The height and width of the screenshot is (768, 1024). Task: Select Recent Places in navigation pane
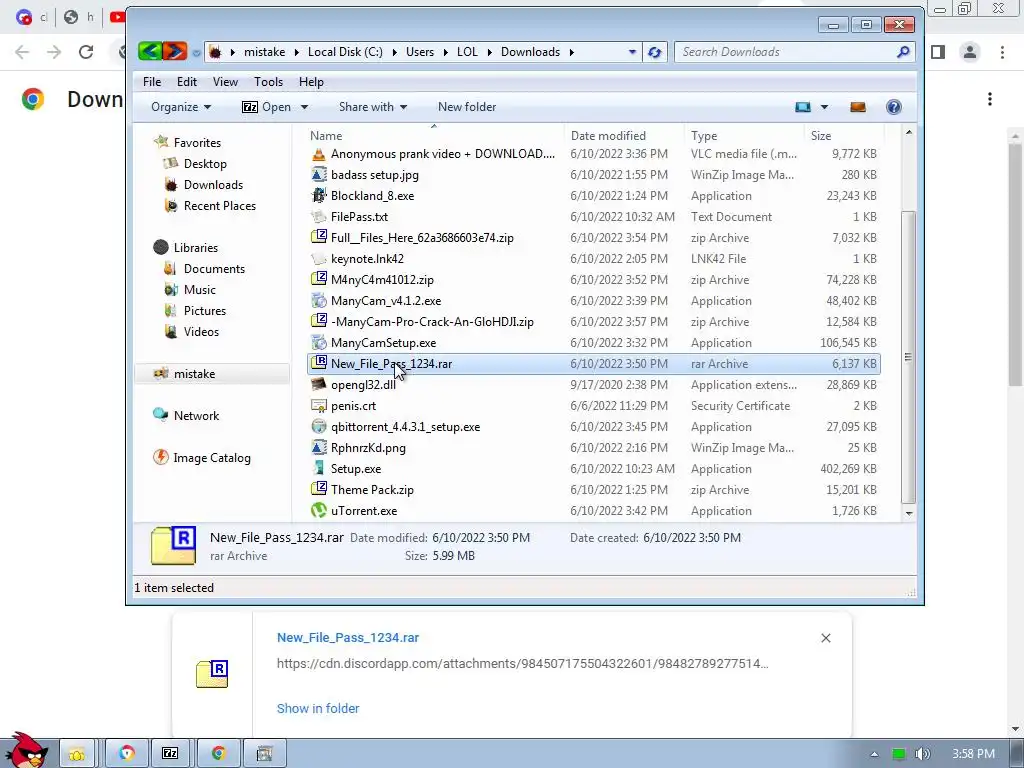(x=219, y=206)
